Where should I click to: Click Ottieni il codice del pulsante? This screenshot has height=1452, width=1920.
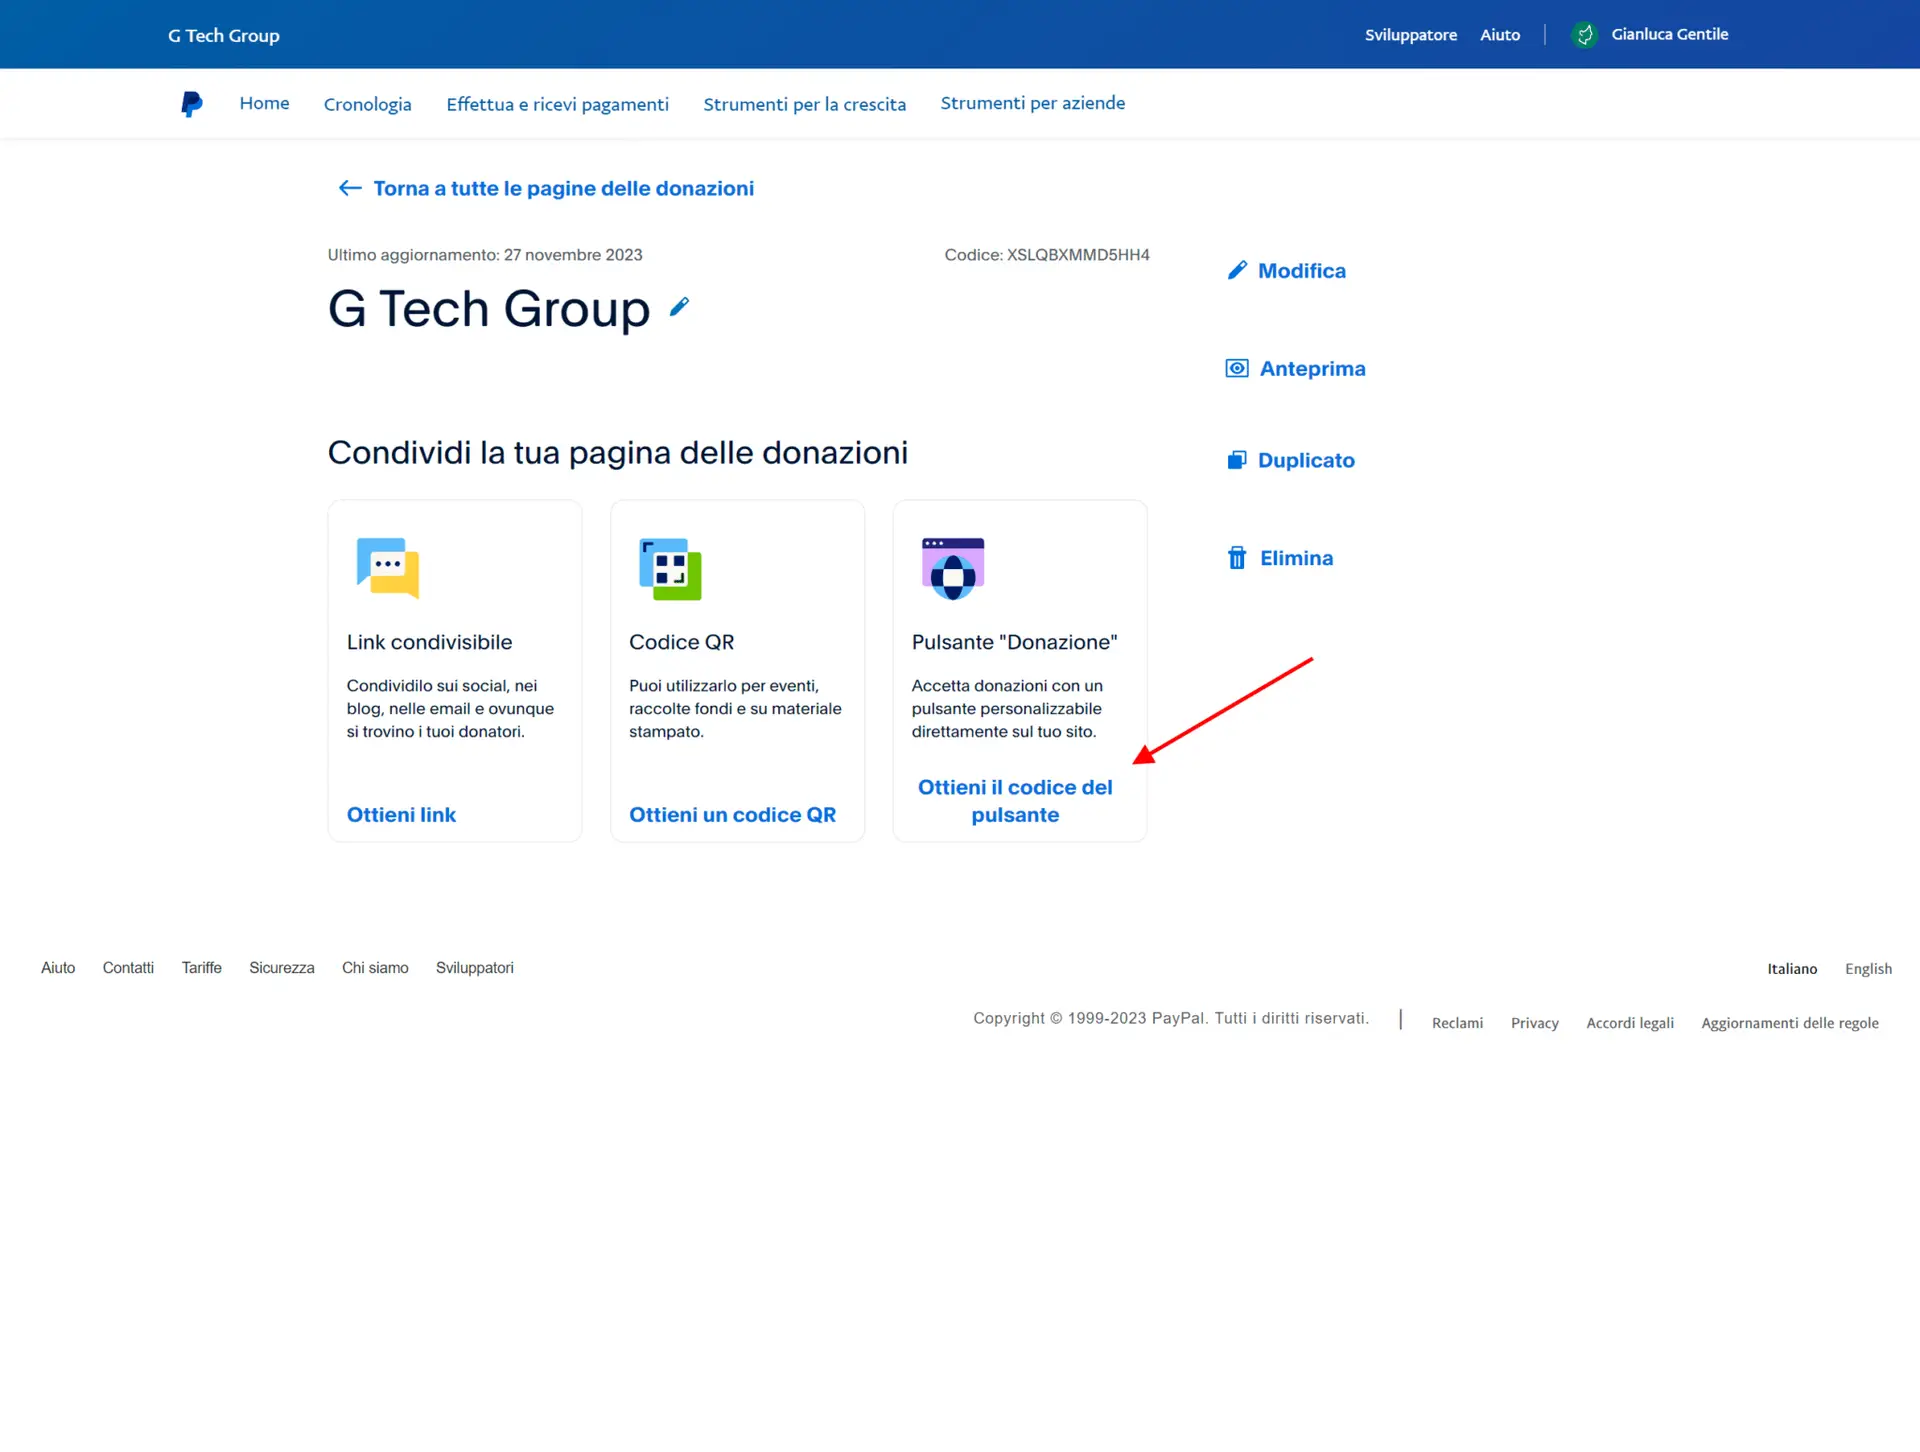pos(1015,801)
